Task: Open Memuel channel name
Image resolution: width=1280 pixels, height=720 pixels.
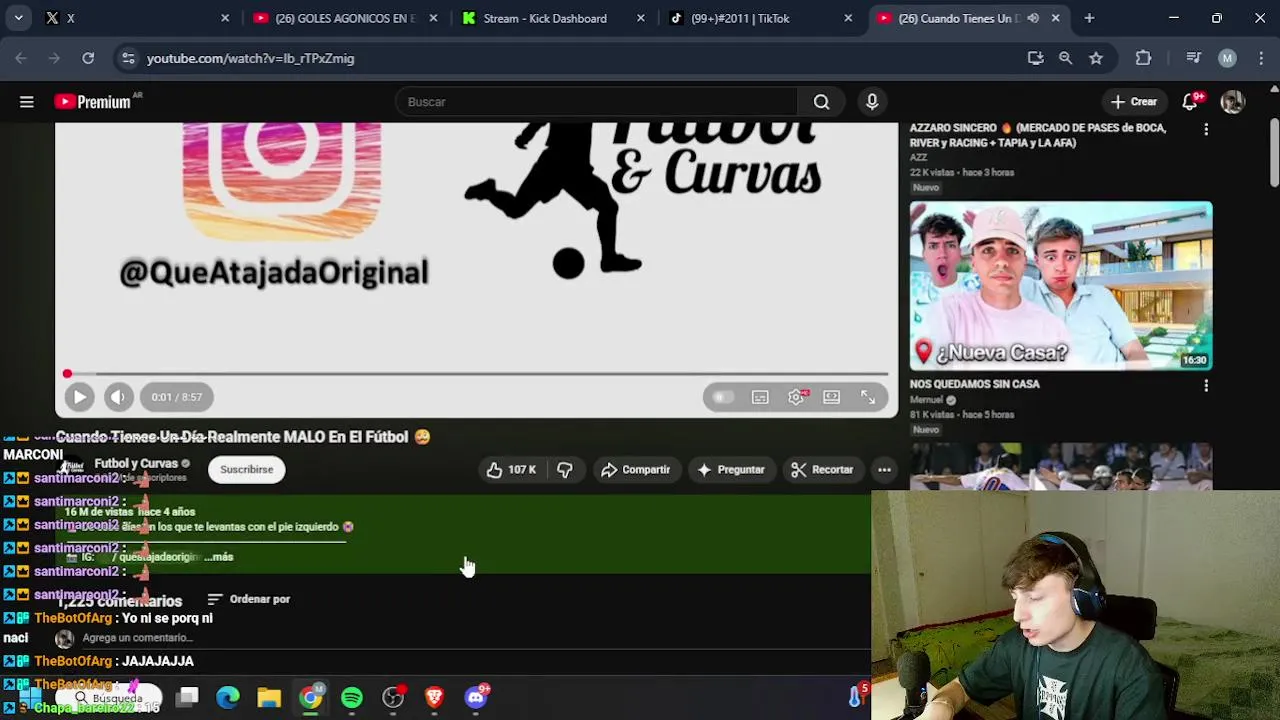Action: (927, 400)
